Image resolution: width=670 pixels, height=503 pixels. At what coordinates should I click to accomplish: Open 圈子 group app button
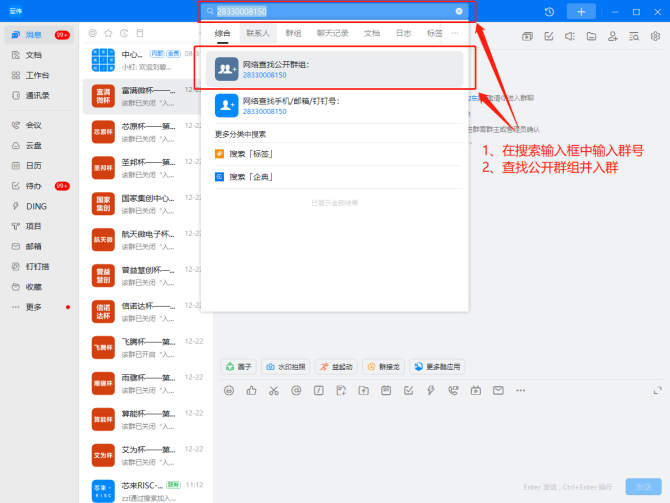pos(238,367)
